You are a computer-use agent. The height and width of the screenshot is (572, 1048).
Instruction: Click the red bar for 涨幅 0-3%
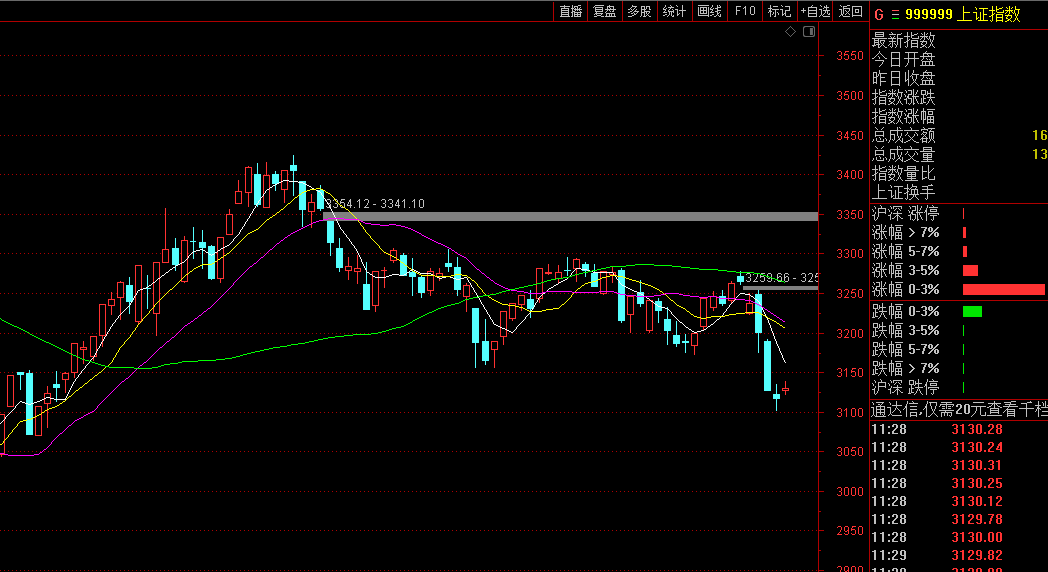point(1003,289)
